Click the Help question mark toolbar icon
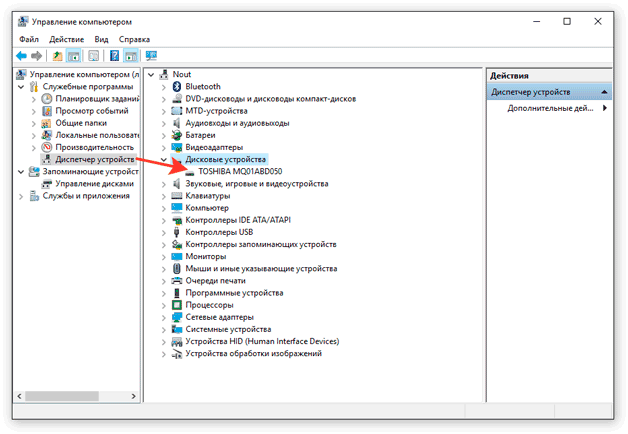Image resolution: width=628 pixels, height=434 pixels. pos(114,56)
